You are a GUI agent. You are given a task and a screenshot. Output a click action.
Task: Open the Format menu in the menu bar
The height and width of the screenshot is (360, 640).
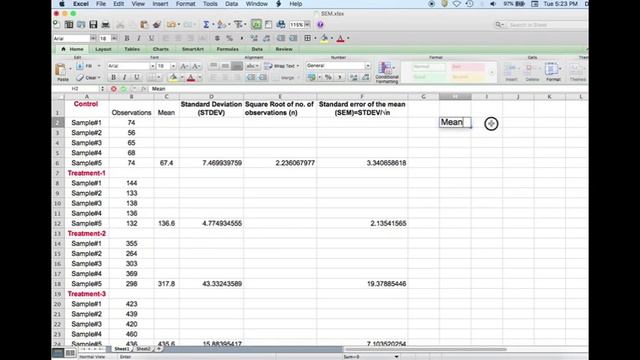185,4
